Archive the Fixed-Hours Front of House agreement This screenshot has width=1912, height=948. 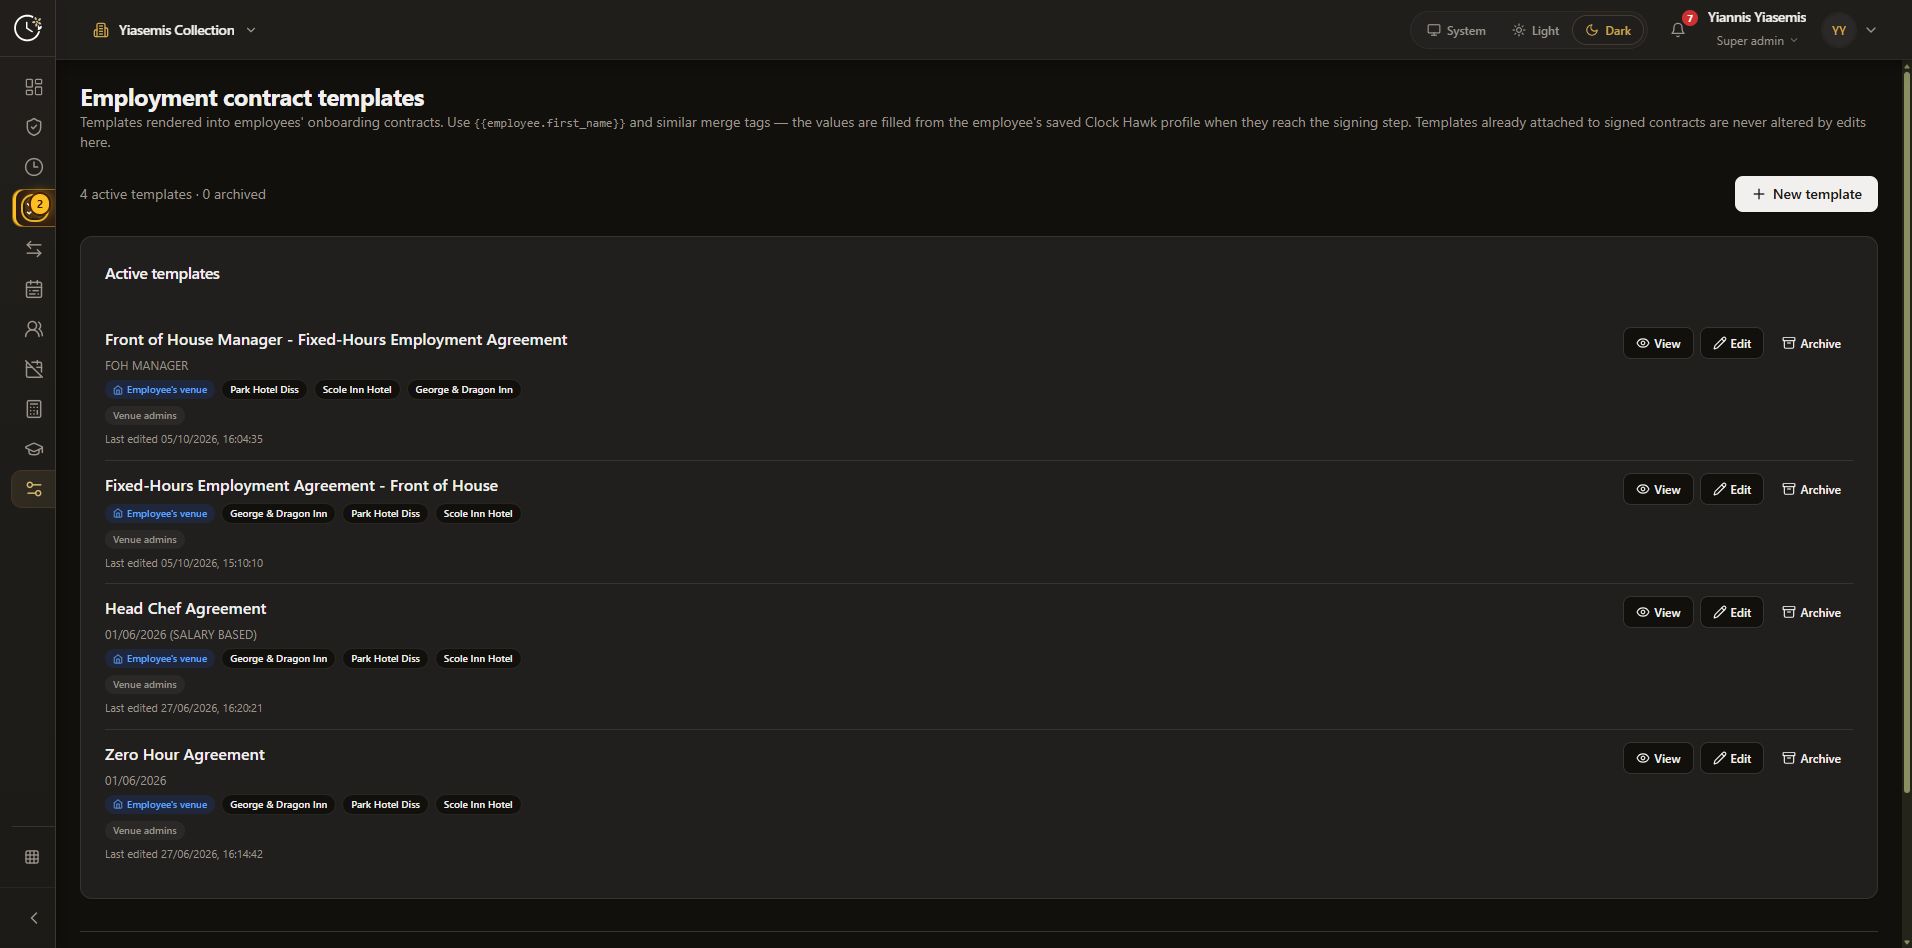click(1811, 489)
